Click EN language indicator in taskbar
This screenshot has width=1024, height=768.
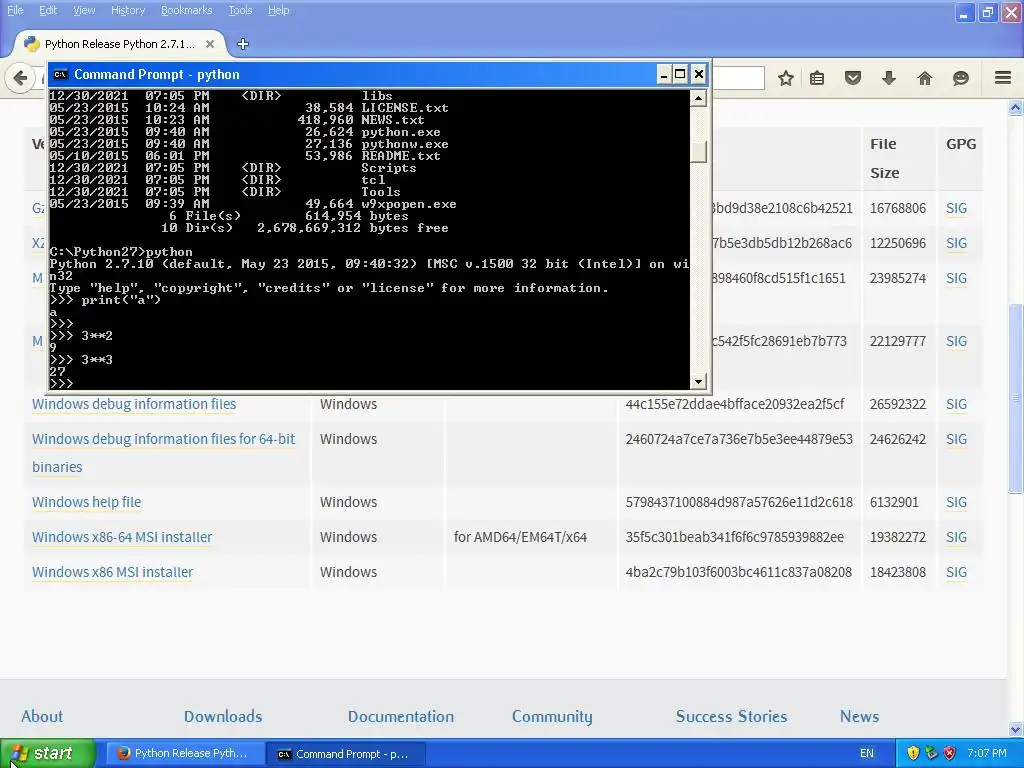(867, 753)
